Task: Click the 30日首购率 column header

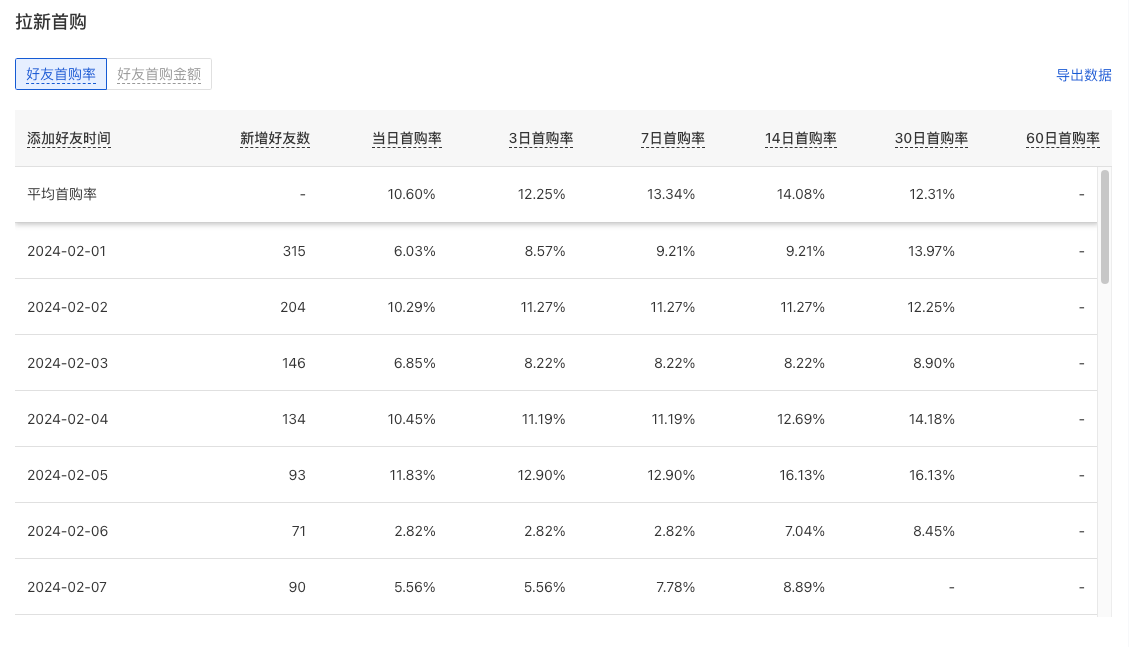Action: coord(931,138)
